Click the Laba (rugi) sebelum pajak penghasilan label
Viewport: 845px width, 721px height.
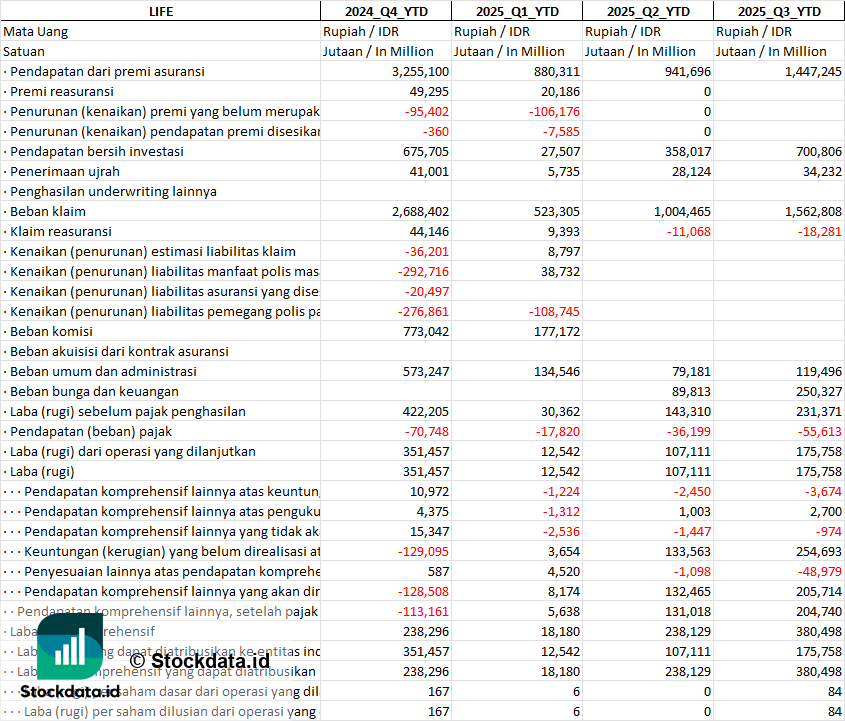pyautogui.click(x=128, y=411)
